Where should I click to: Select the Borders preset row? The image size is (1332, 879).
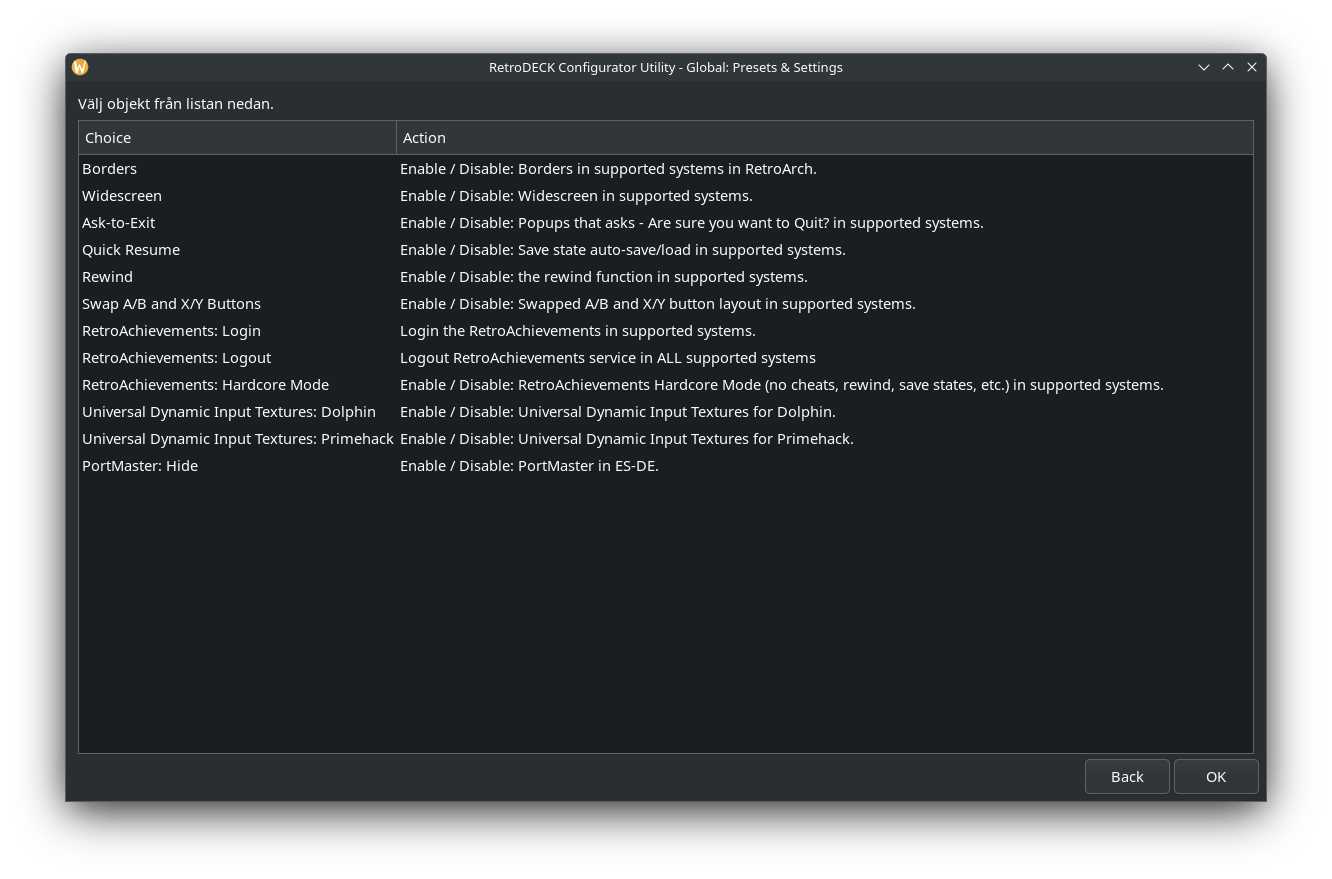pos(110,169)
